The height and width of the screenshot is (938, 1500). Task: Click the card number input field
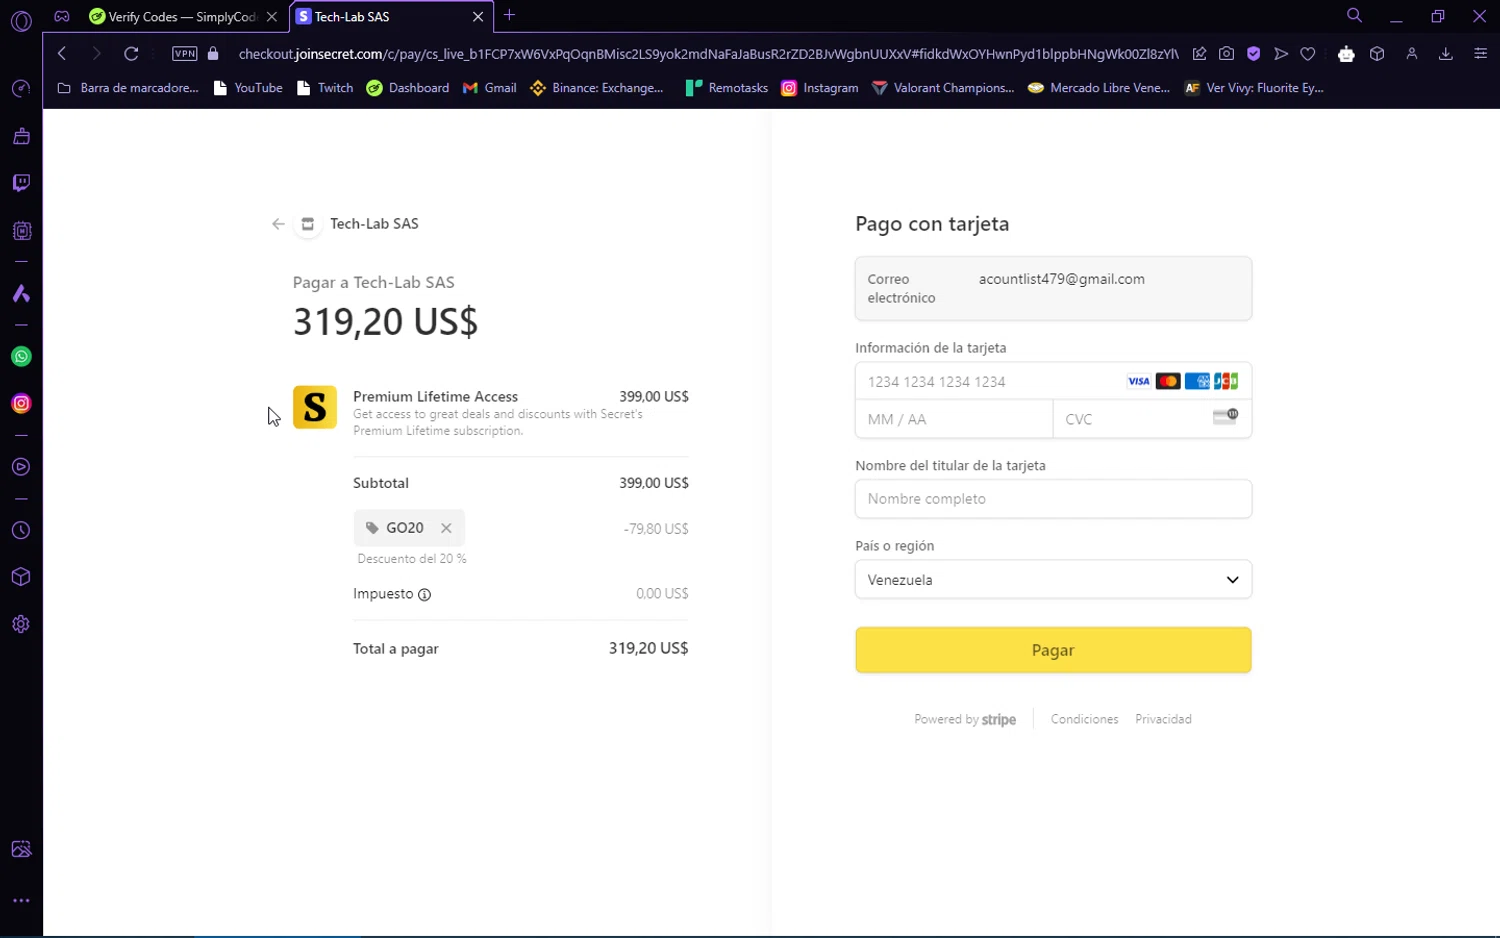[x=990, y=382]
